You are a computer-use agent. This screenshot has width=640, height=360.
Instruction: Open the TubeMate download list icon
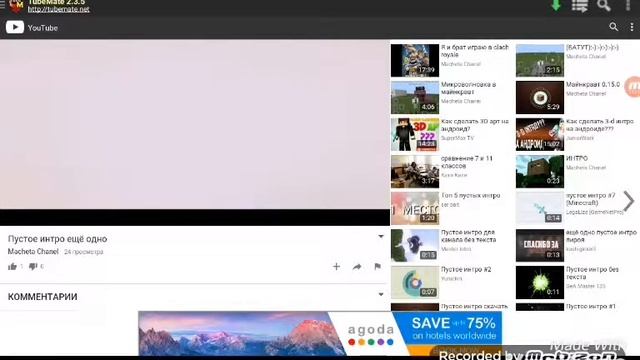pos(580,6)
